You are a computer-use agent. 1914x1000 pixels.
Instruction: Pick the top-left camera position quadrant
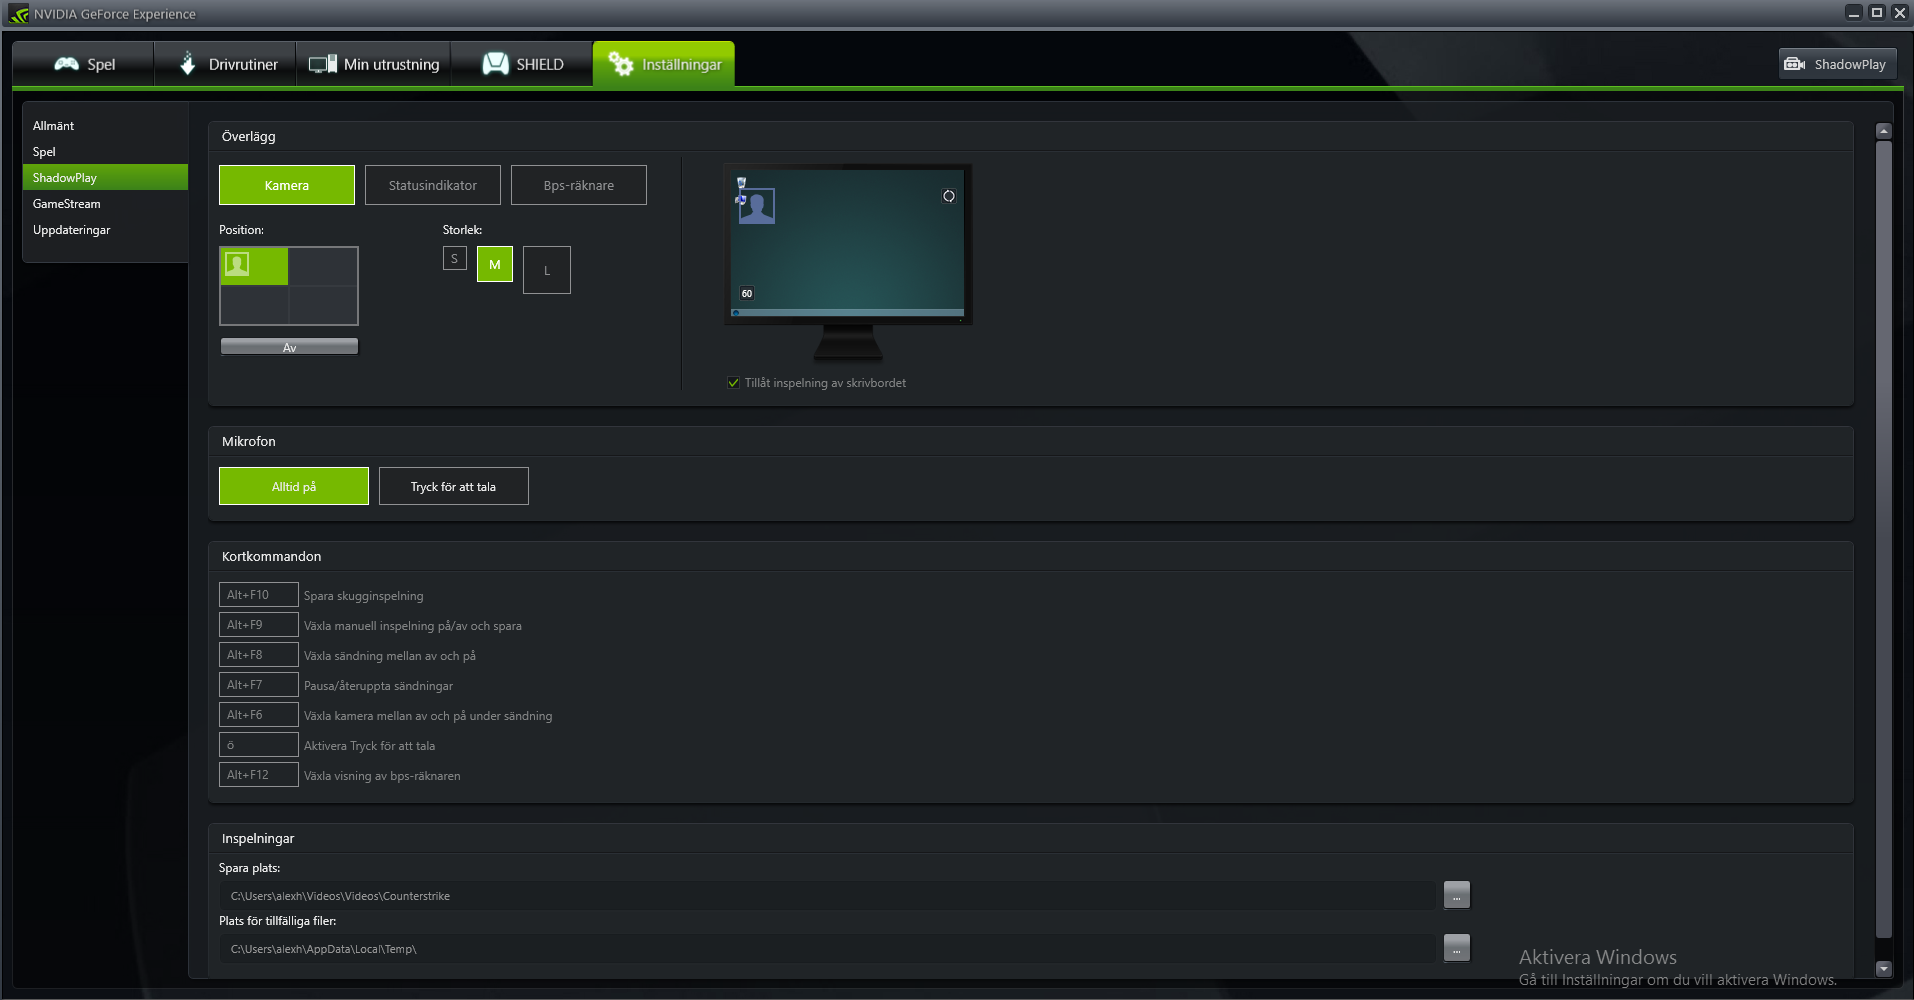(x=254, y=266)
